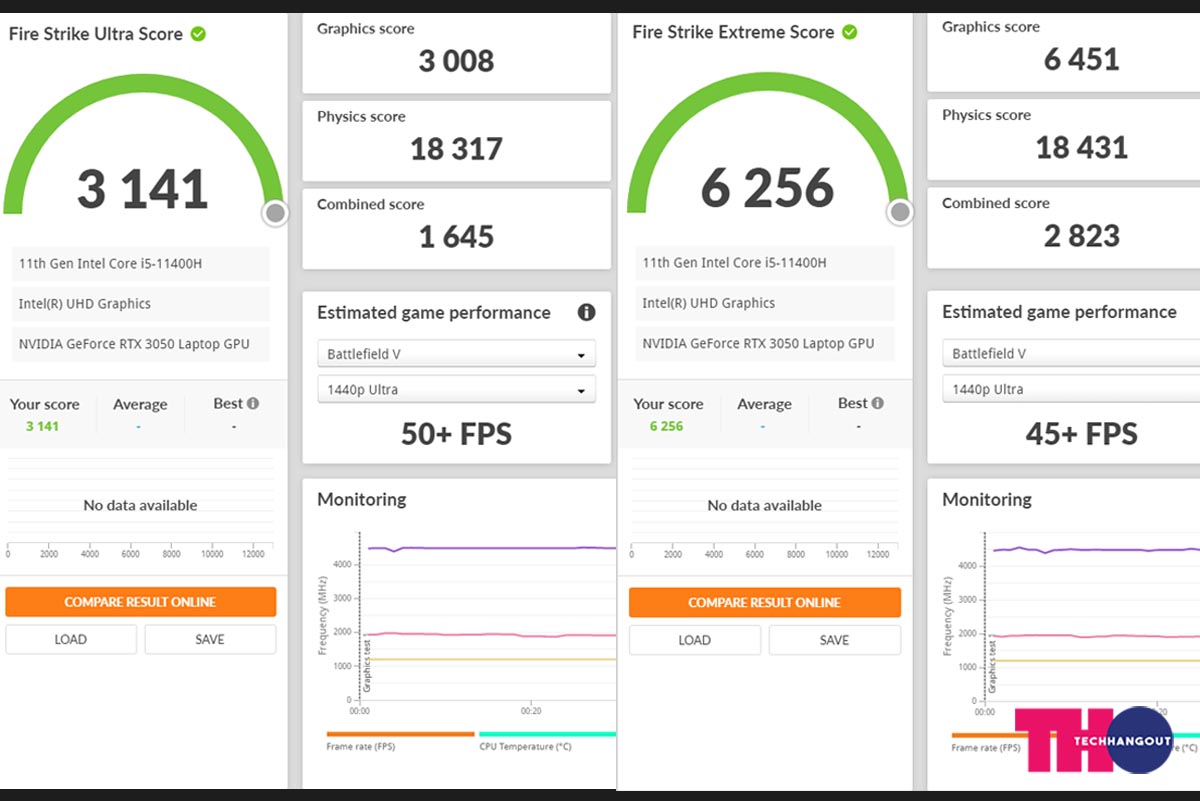
Task: Click the green validation check beside Fire Strike Ultra Score
Action: (198, 34)
